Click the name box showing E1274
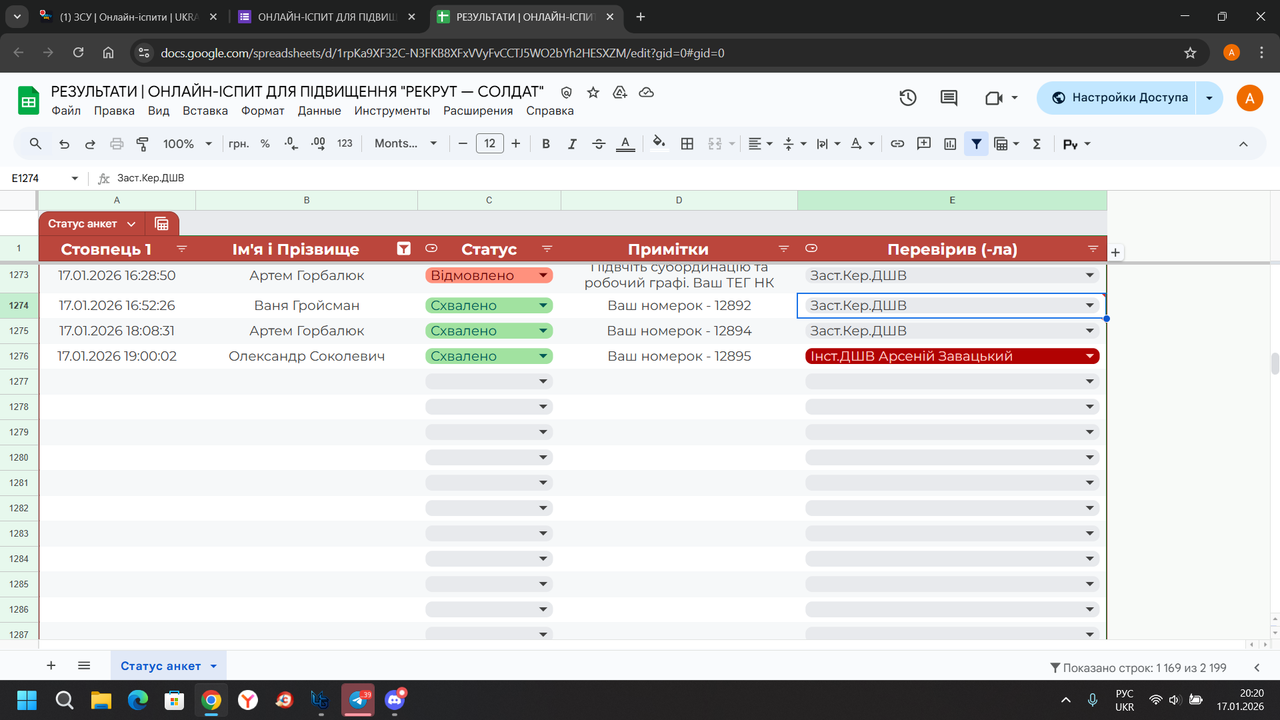 (46, 178)
